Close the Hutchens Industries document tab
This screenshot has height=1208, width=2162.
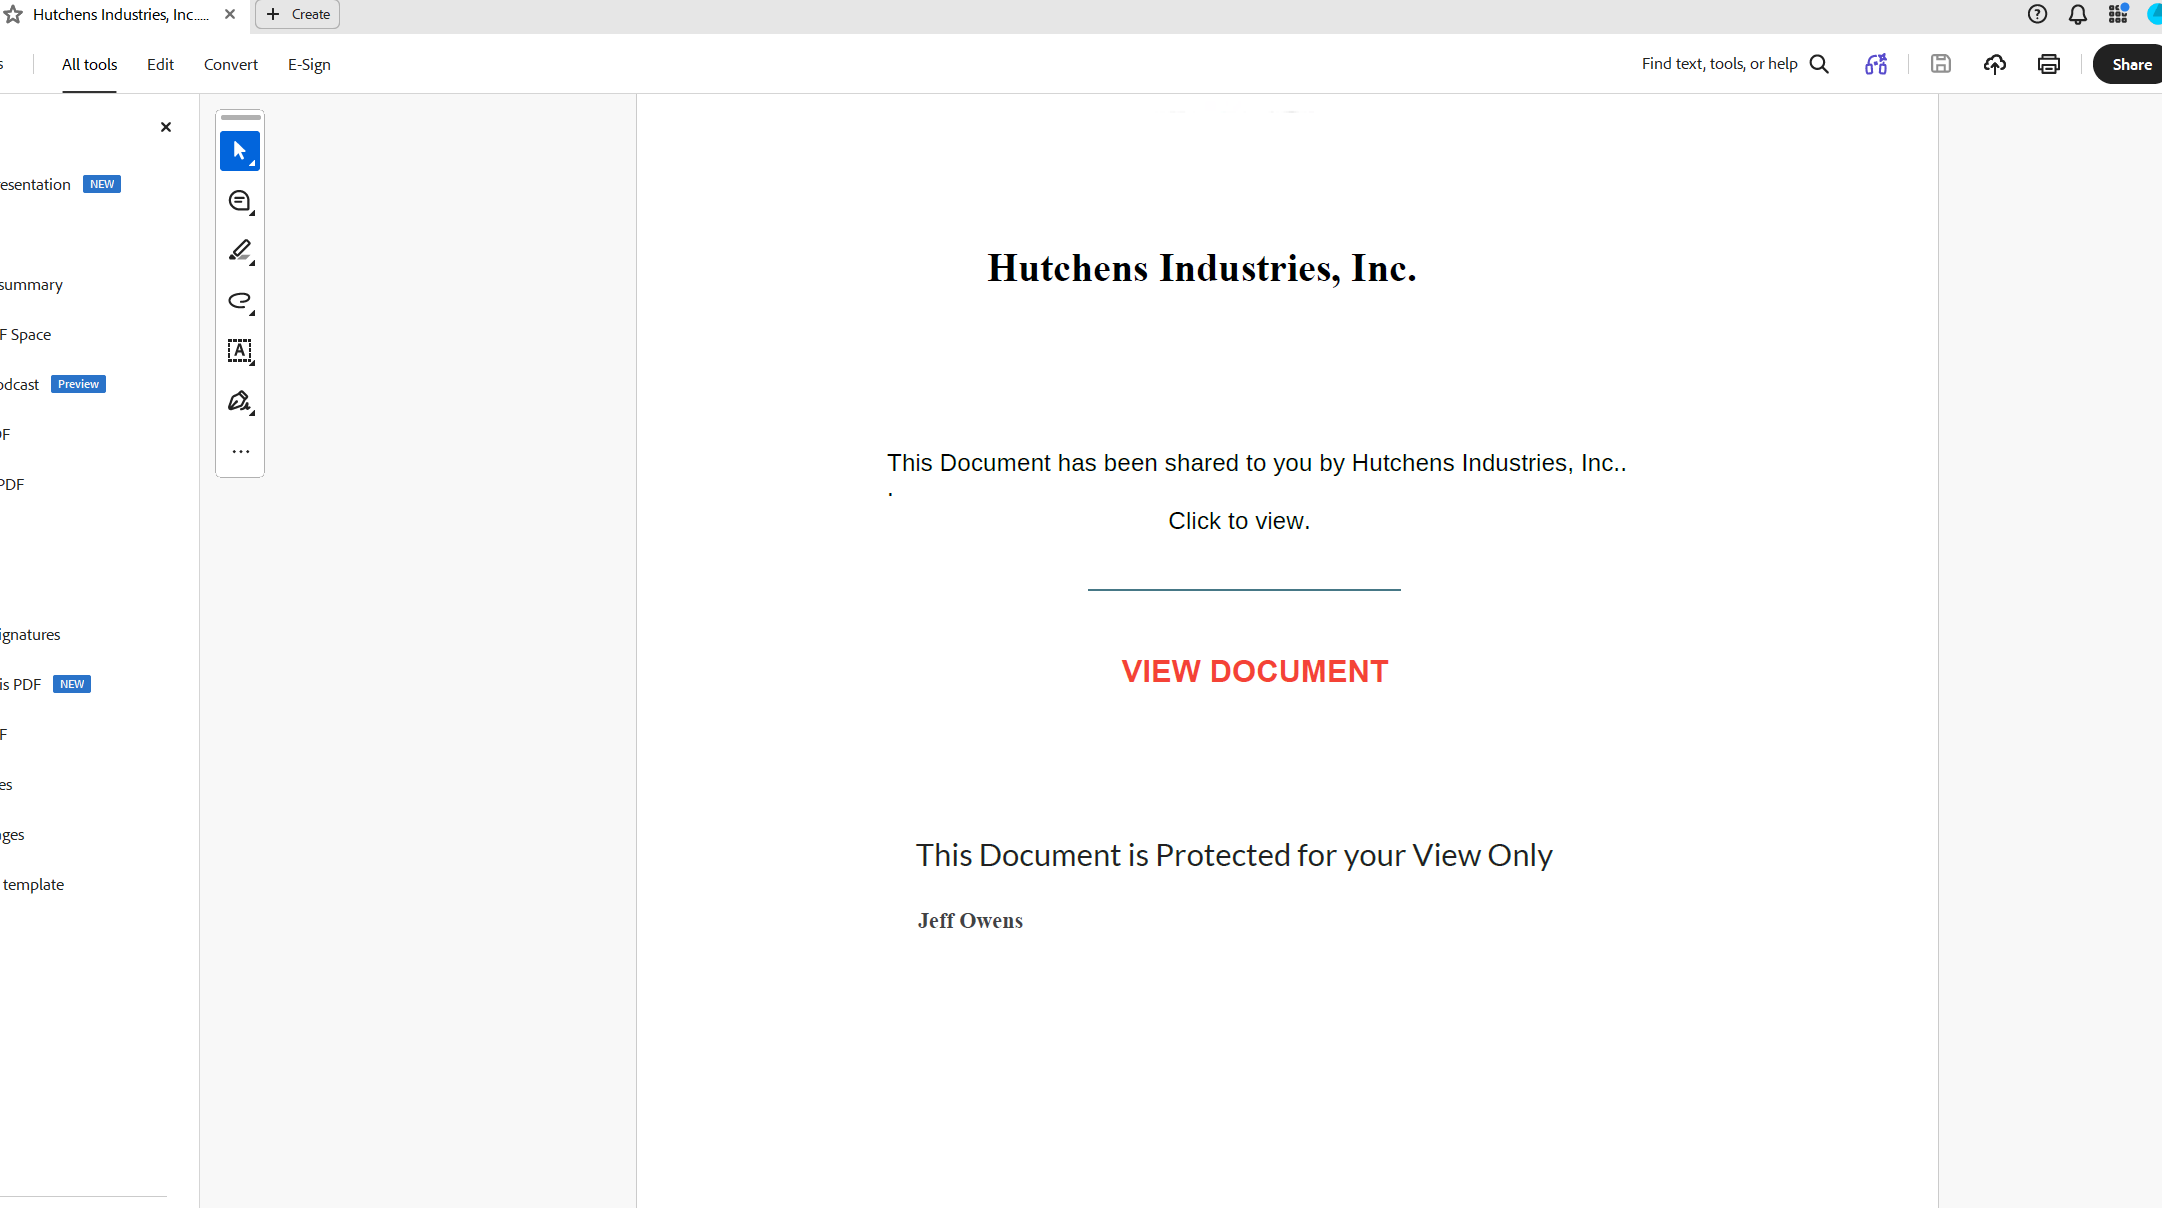pos(230,14)
